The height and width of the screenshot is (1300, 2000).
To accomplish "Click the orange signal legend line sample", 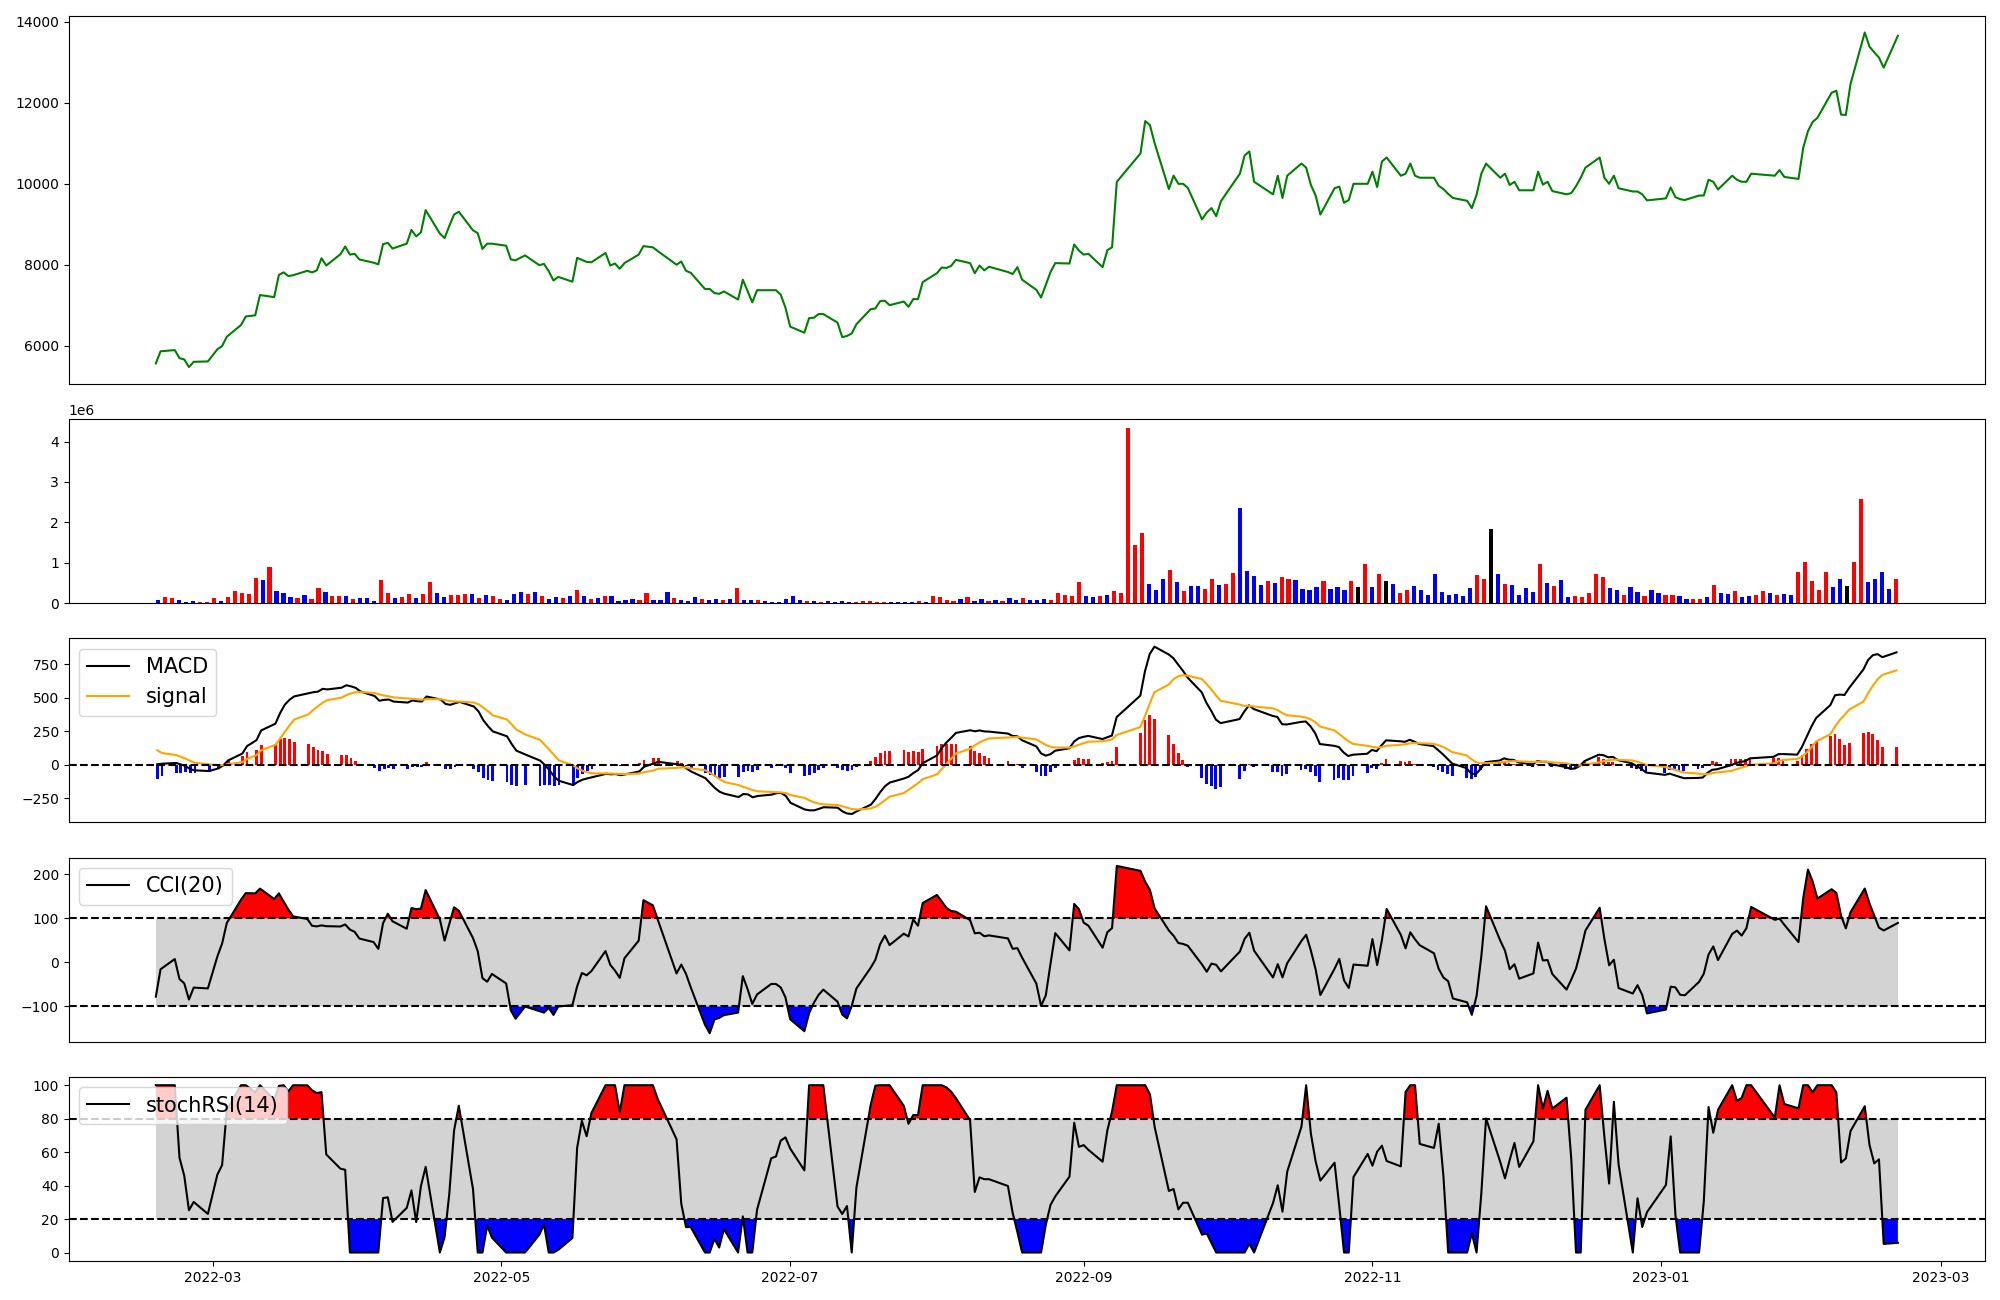I will (108, 696).
